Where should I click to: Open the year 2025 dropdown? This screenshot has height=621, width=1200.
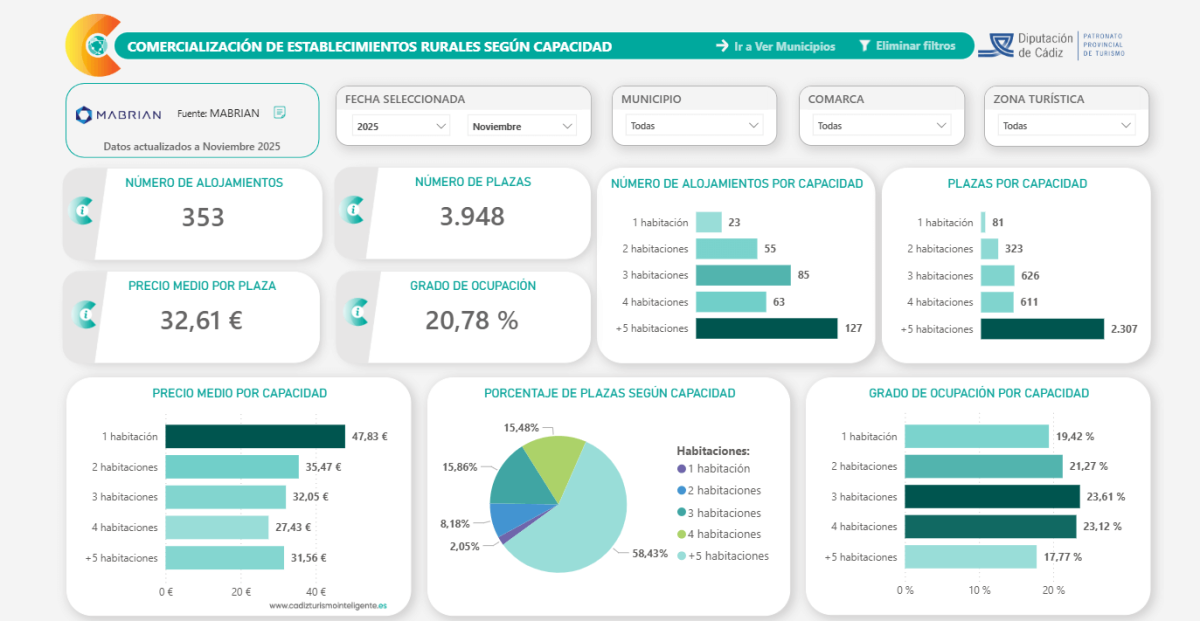(401, 126)
